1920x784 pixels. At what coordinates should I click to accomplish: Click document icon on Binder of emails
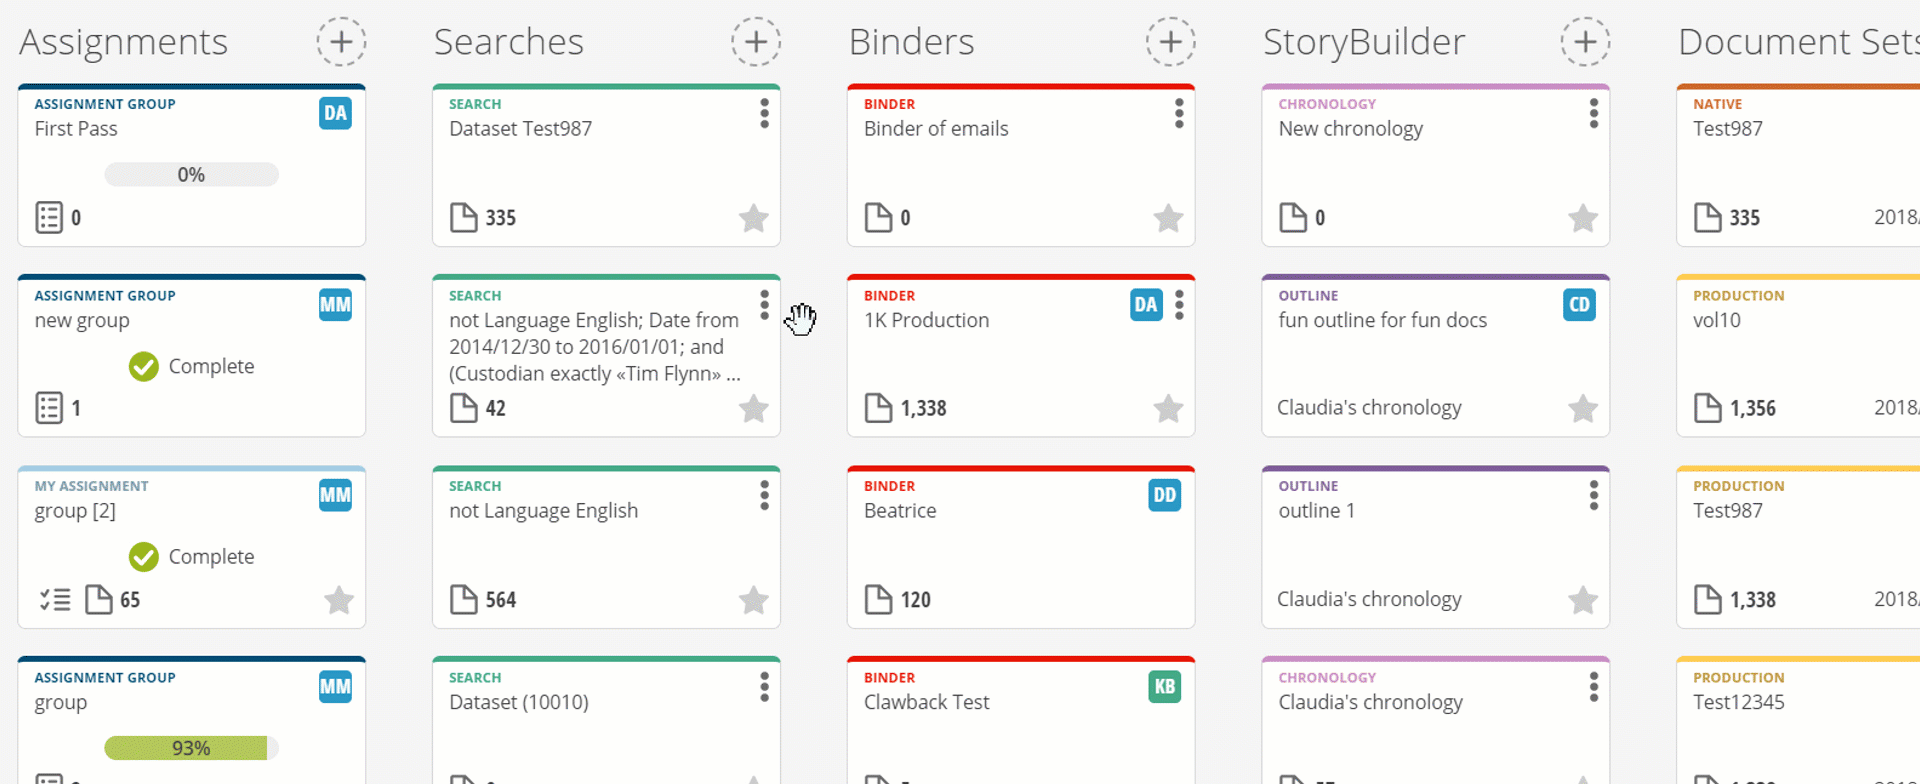click(878, 217)
